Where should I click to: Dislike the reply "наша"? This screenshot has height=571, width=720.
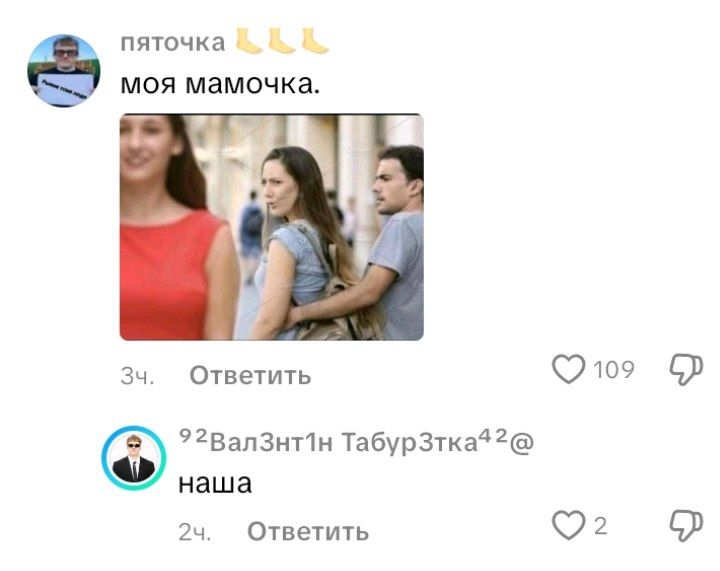click(686, 526)
